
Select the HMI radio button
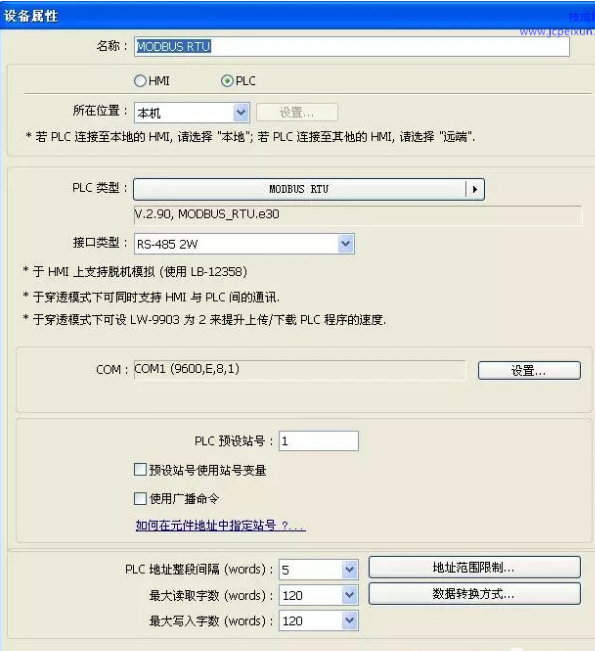(x=140, y=81)
